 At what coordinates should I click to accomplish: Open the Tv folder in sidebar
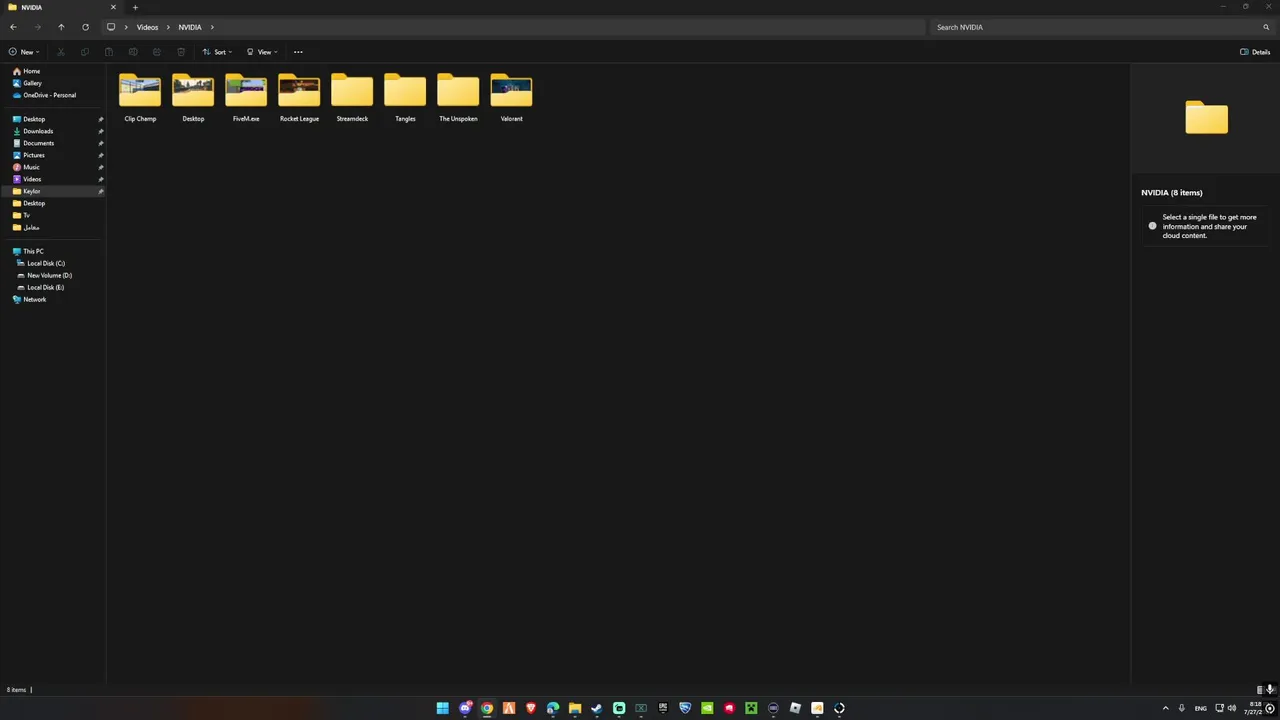coord(26,215)
